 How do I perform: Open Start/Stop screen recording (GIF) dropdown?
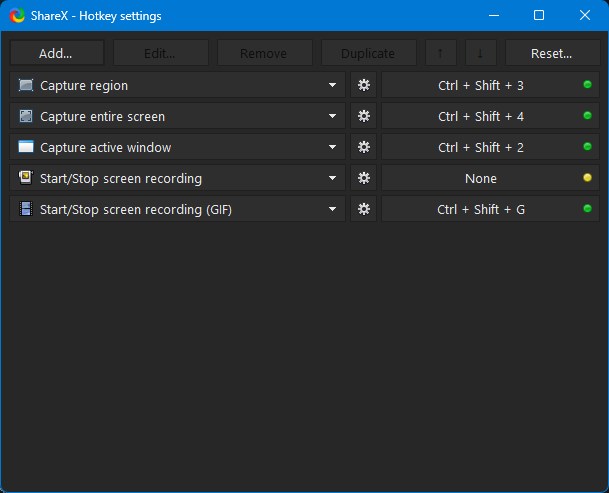tap(177, 209)
